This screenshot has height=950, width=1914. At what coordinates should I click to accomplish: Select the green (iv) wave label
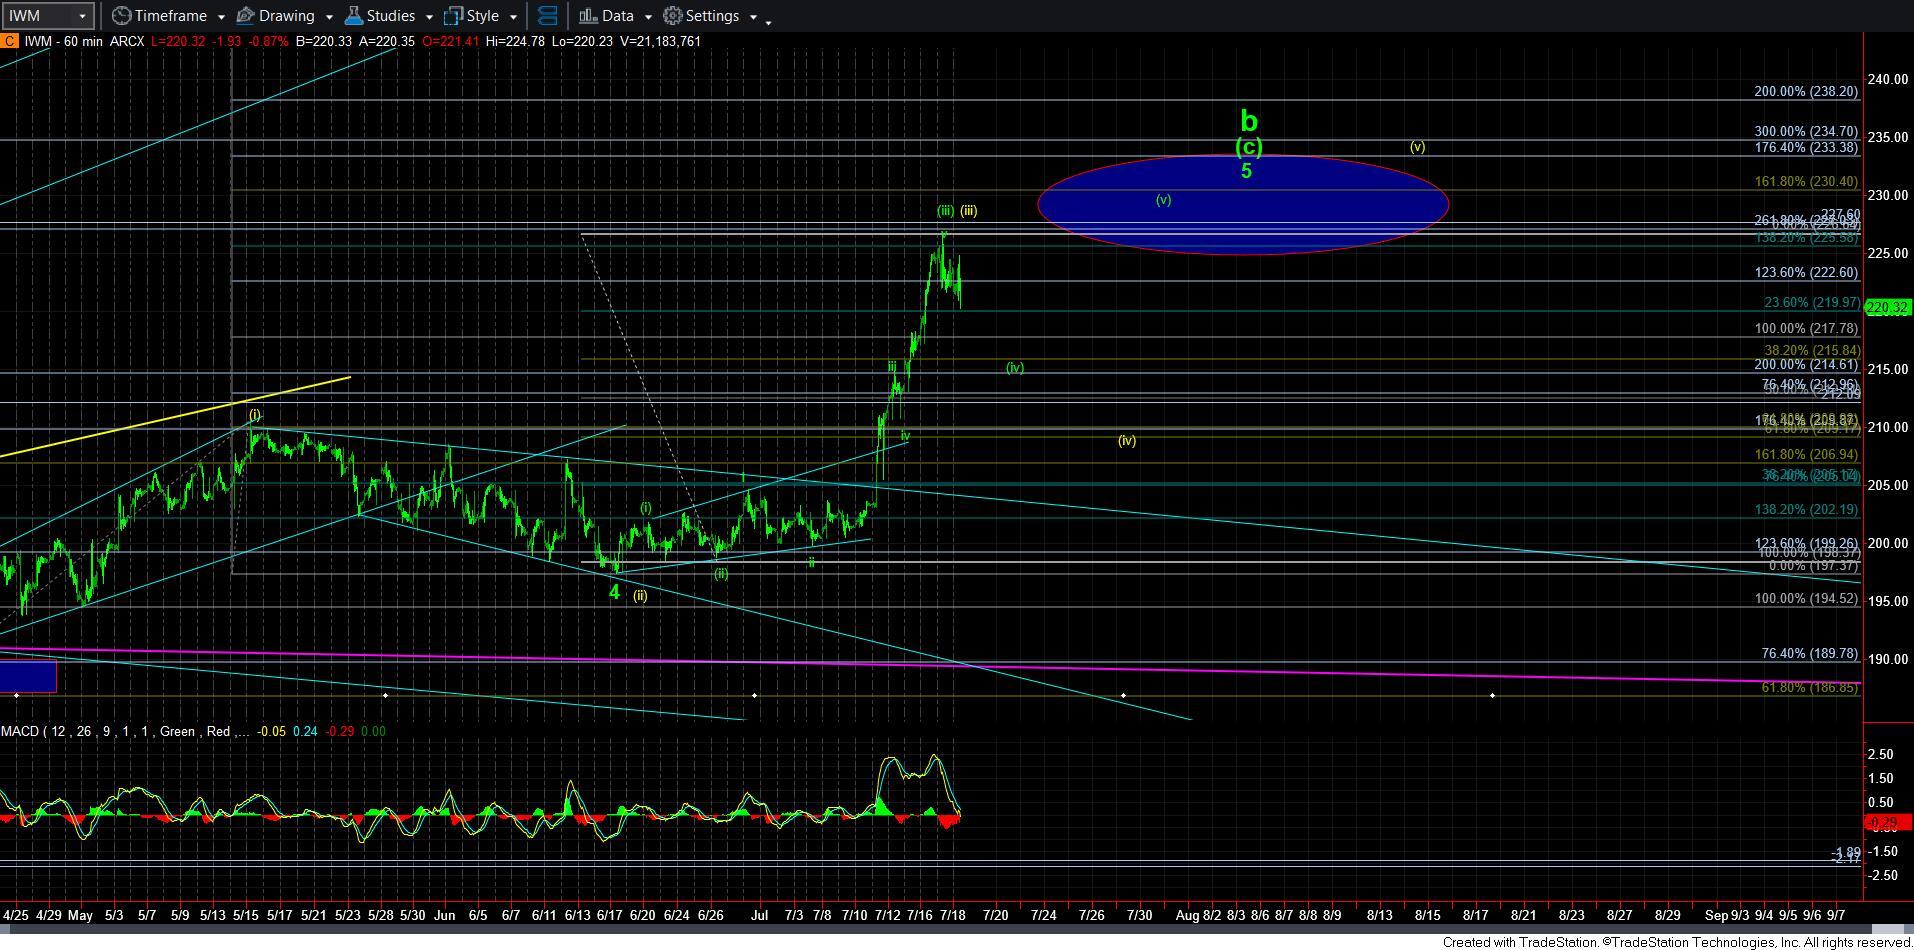point(1015,368)
